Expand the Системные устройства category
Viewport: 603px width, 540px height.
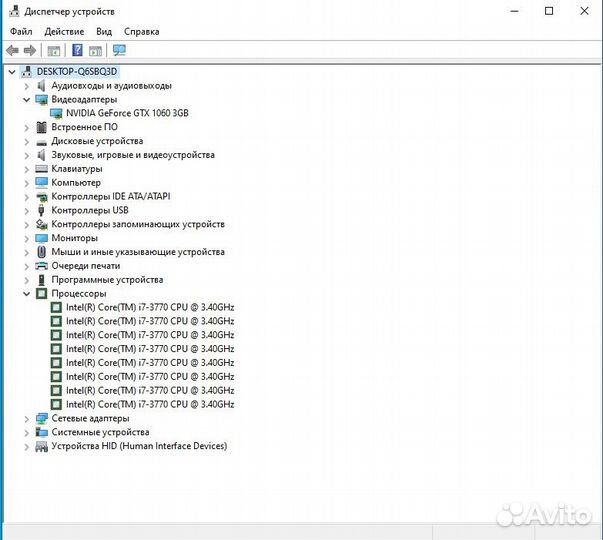pos(27,433)
